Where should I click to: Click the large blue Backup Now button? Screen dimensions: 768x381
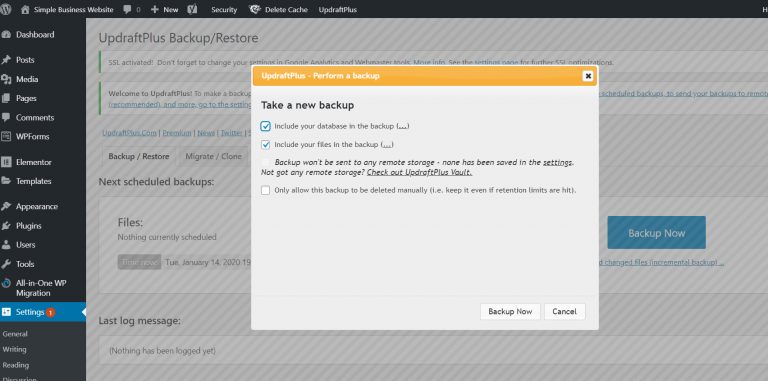[x=656, y=233]
